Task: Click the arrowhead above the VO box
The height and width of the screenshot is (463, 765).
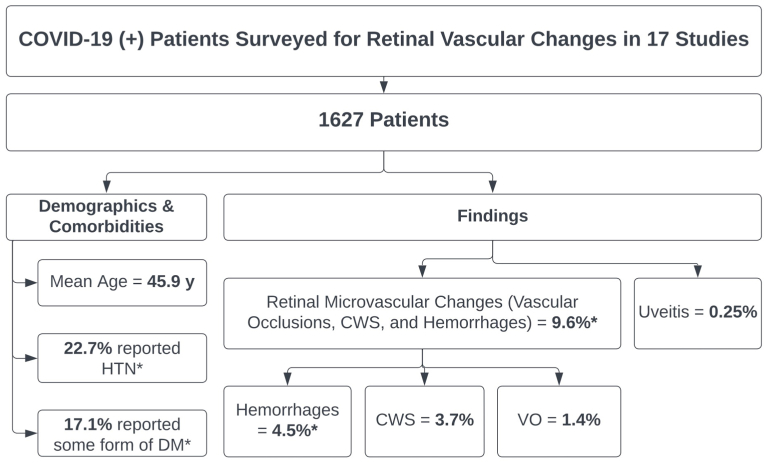Action: point(558,378)
